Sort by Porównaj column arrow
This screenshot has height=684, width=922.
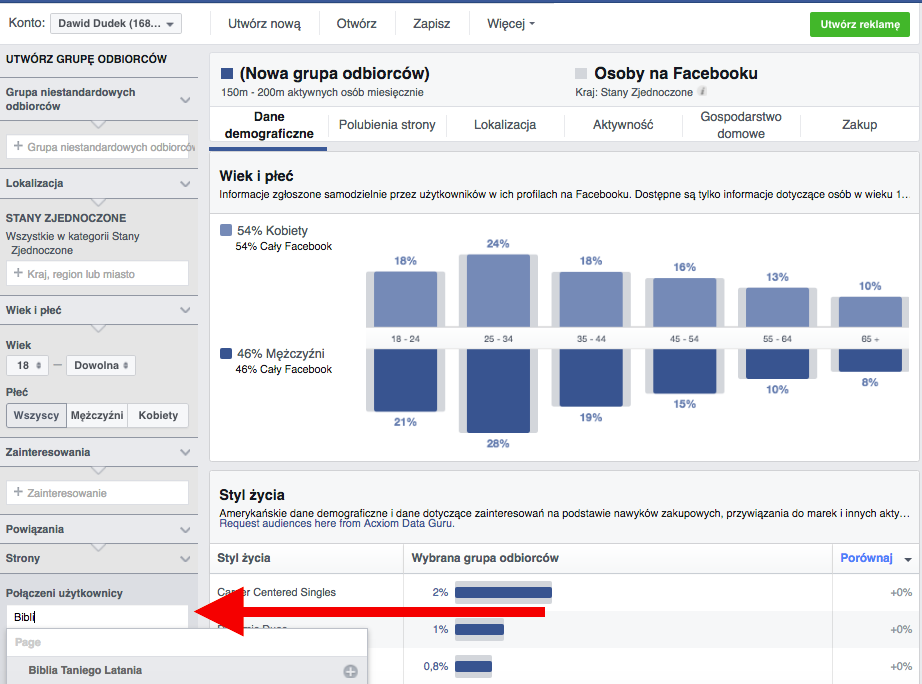[x=908, y=559]
